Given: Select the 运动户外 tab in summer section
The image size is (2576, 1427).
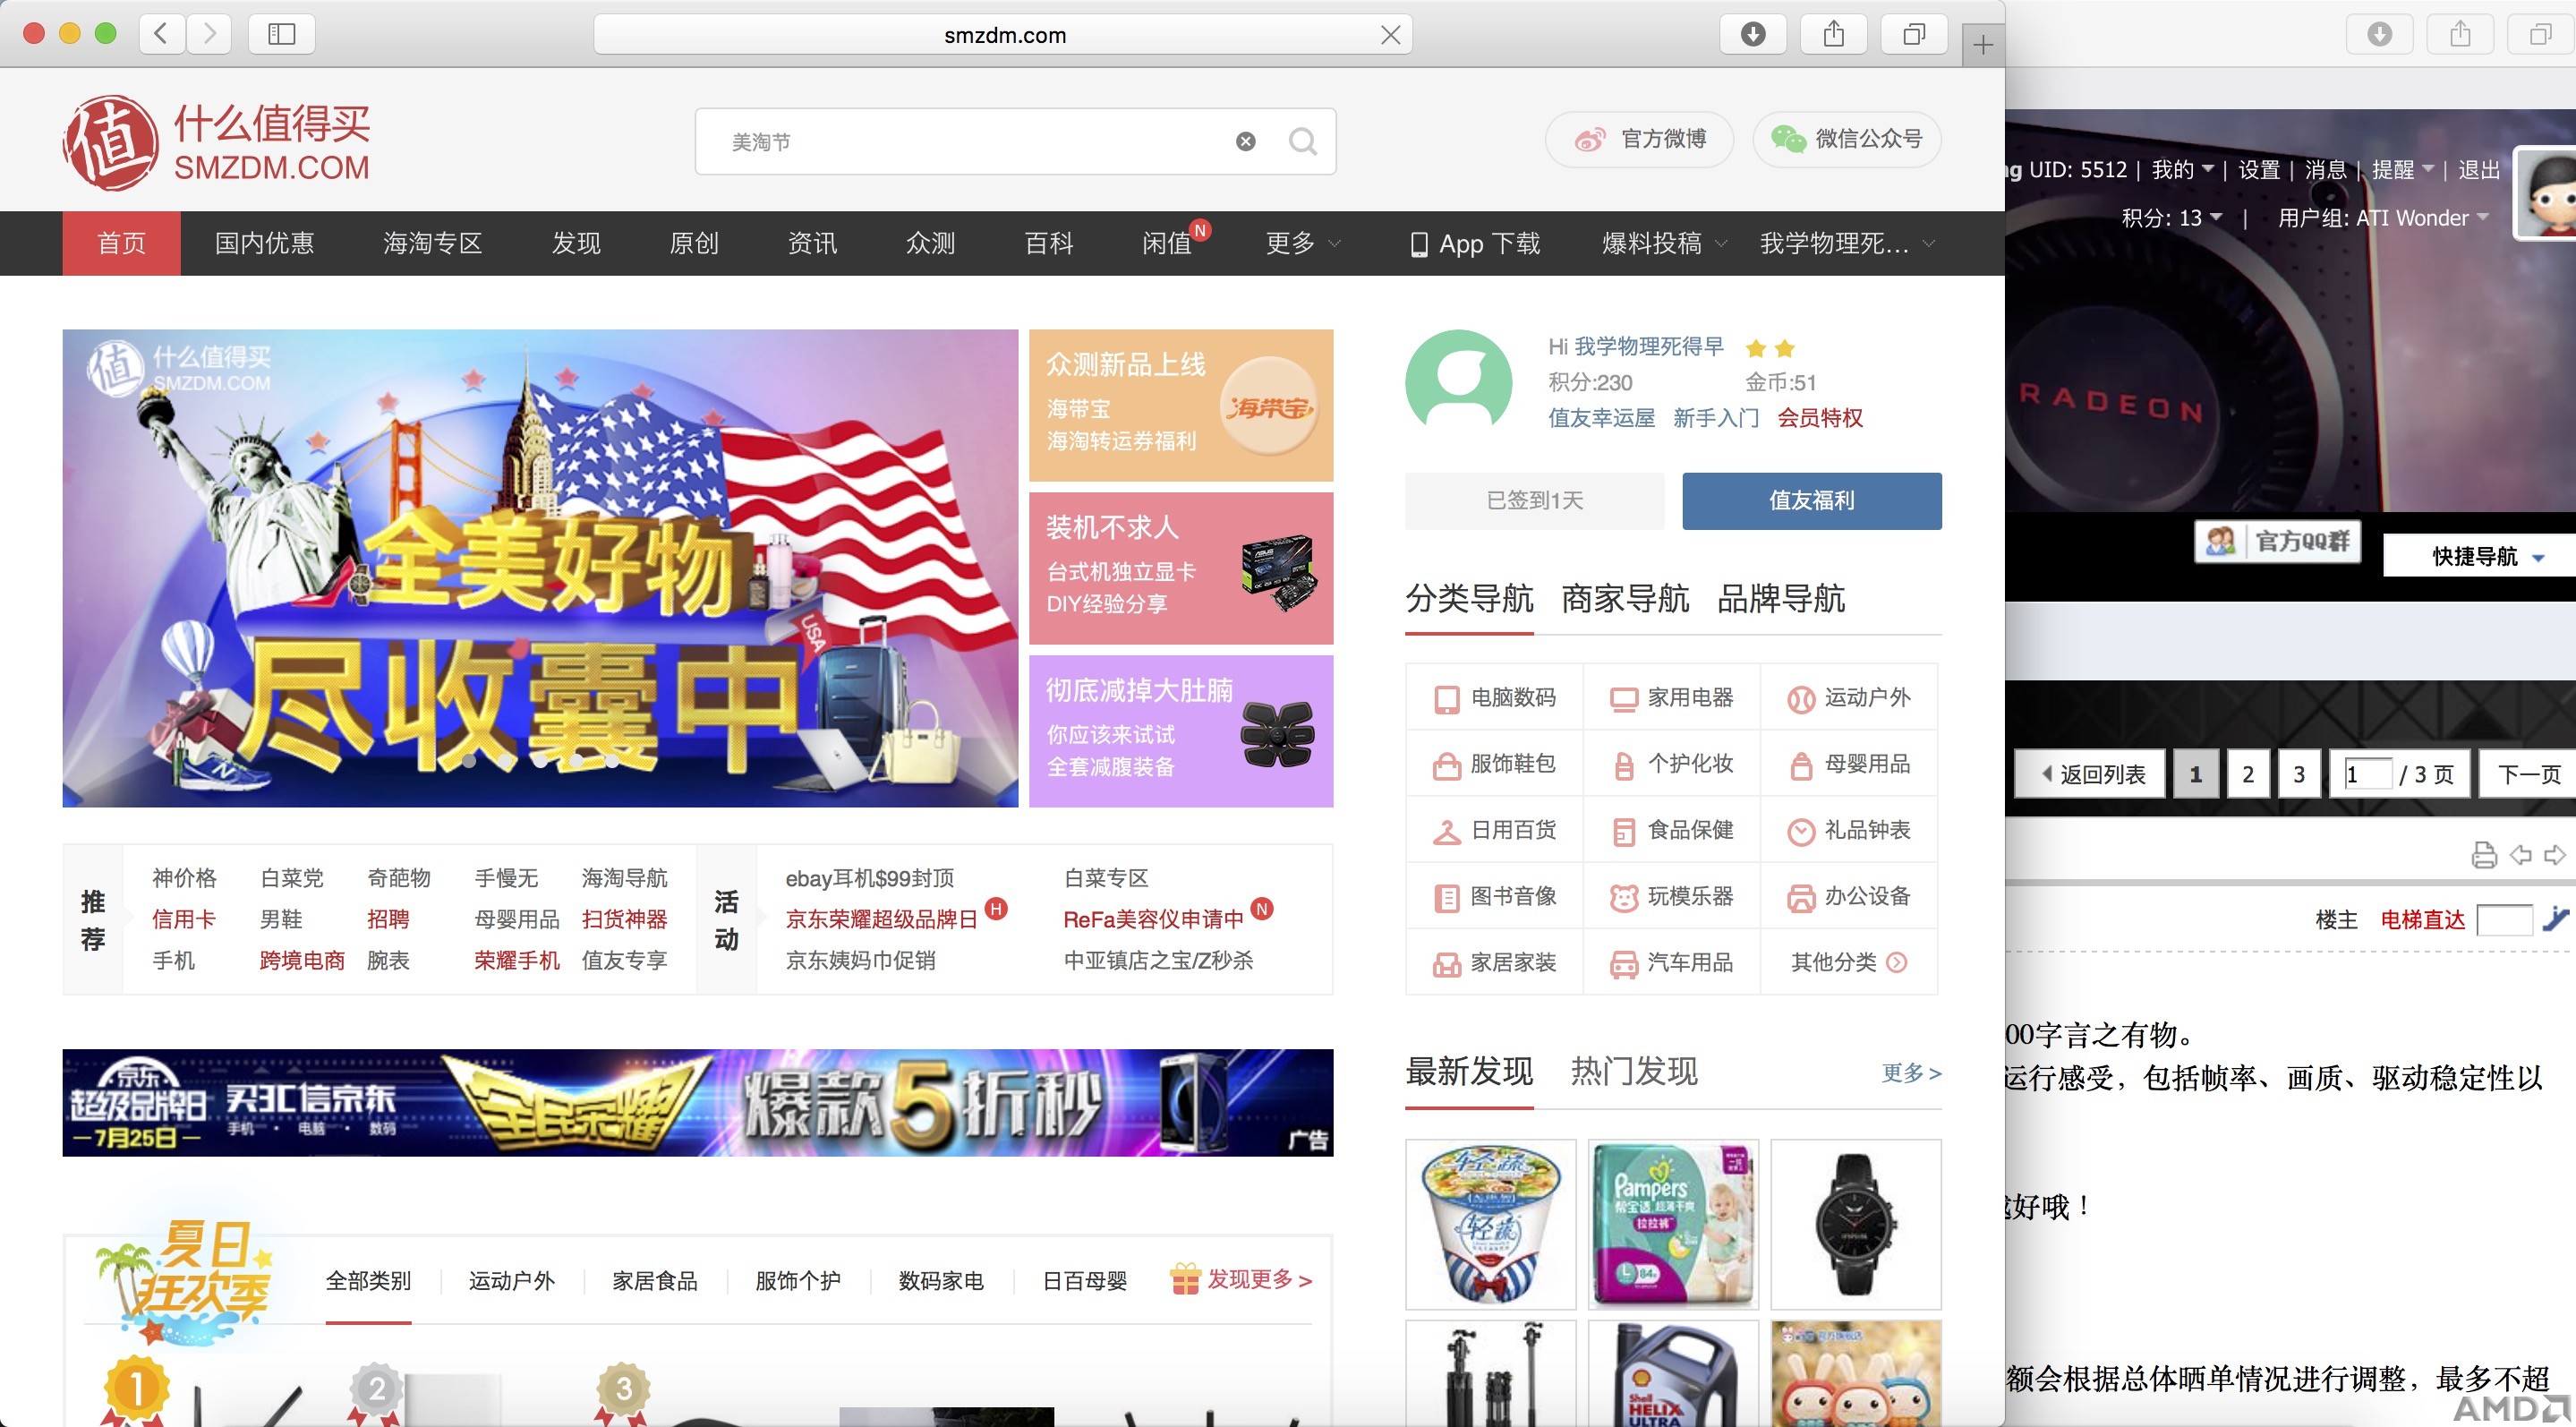Looking at the screenshot, I should click(x=511, y=1281).
